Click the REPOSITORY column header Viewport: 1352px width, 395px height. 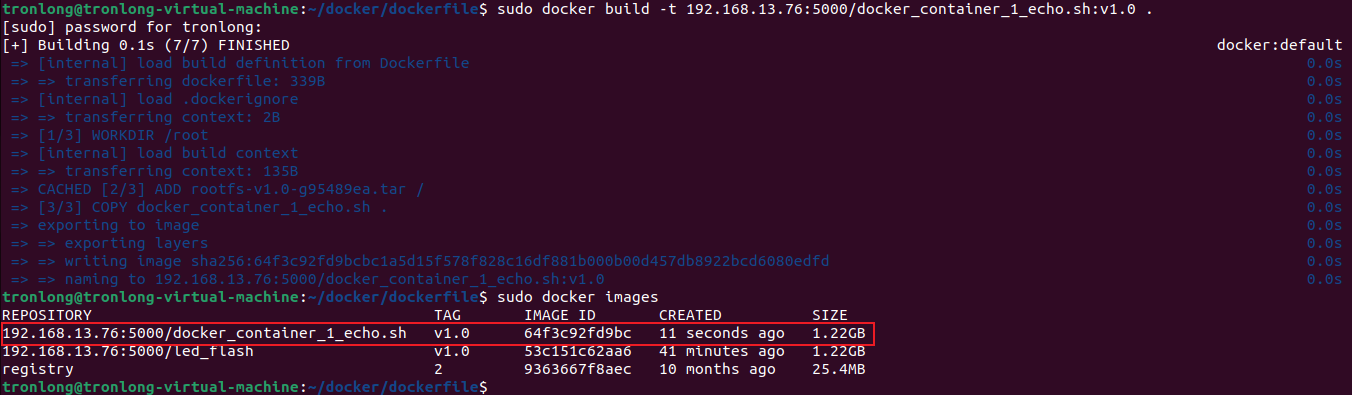46,315
